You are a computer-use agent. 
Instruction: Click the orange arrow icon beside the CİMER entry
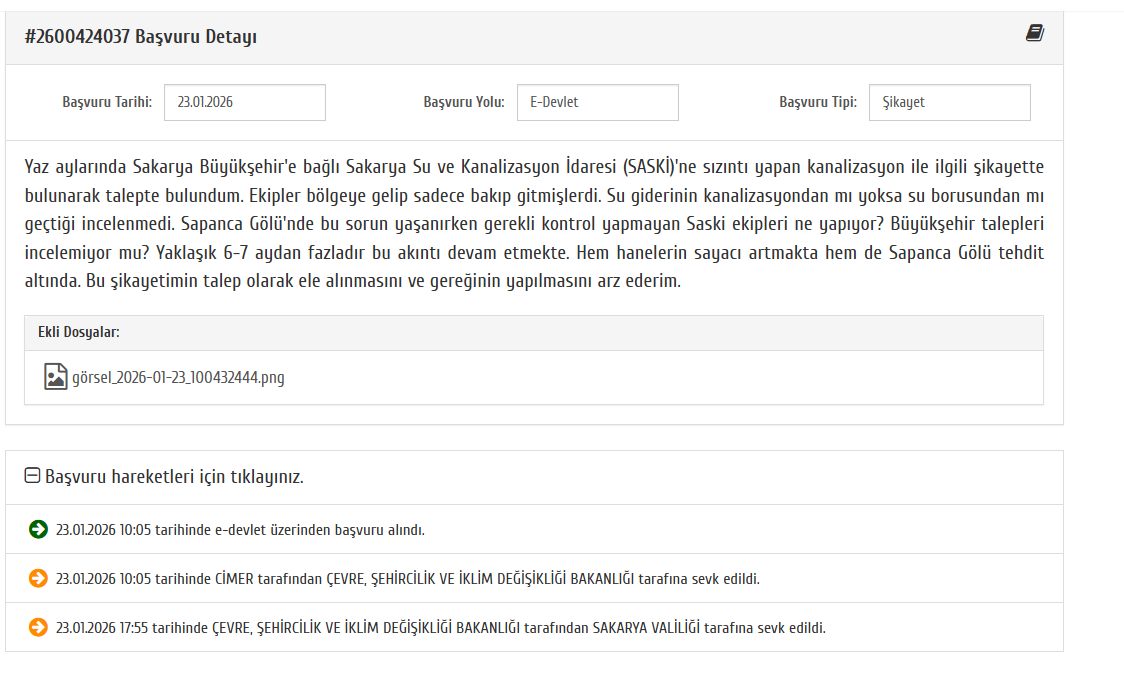(x=38, y=579)
